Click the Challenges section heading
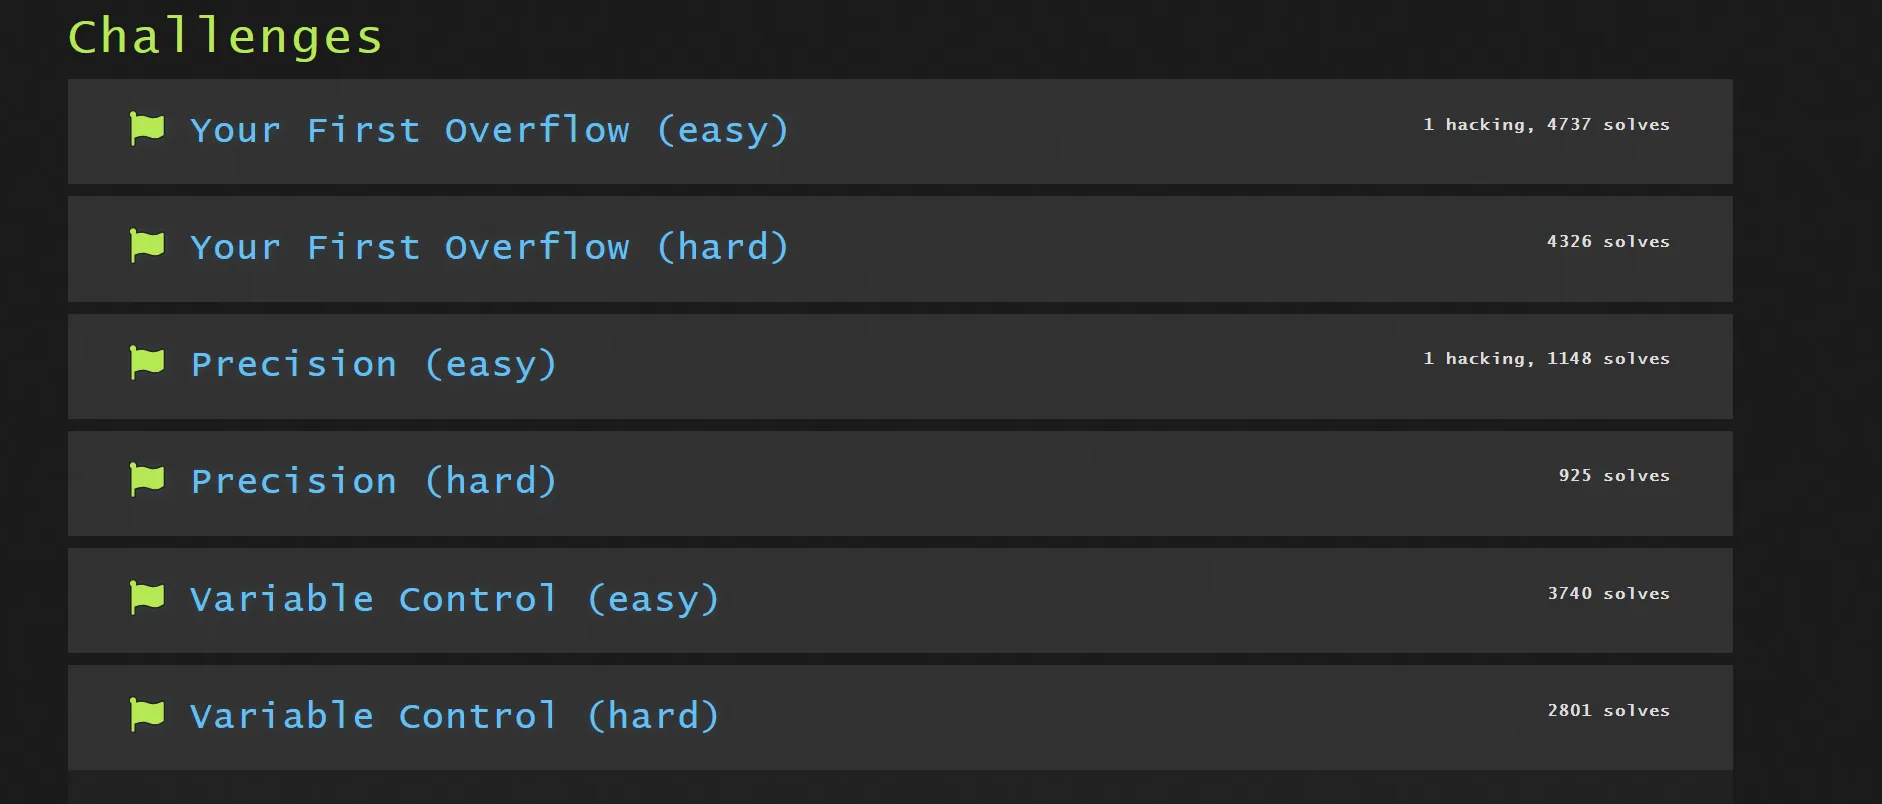Viewport: 1882px width, 804px height. tap(225, 37)
